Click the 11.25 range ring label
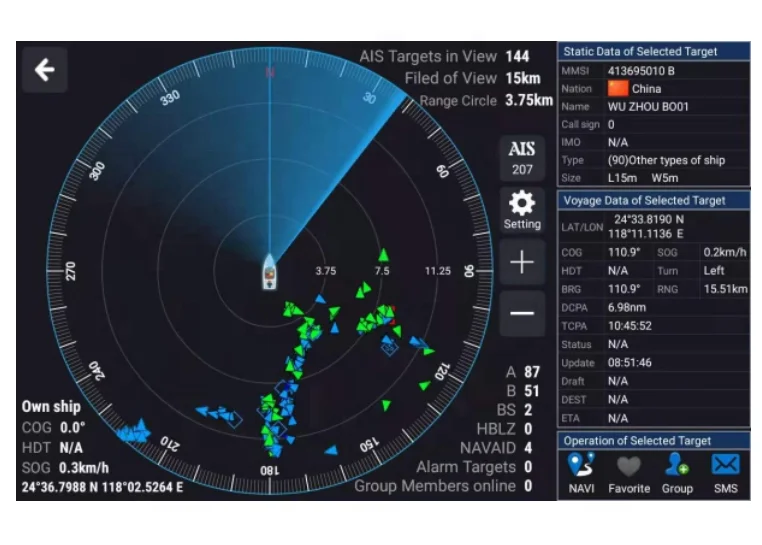 (x=438, y=271)
